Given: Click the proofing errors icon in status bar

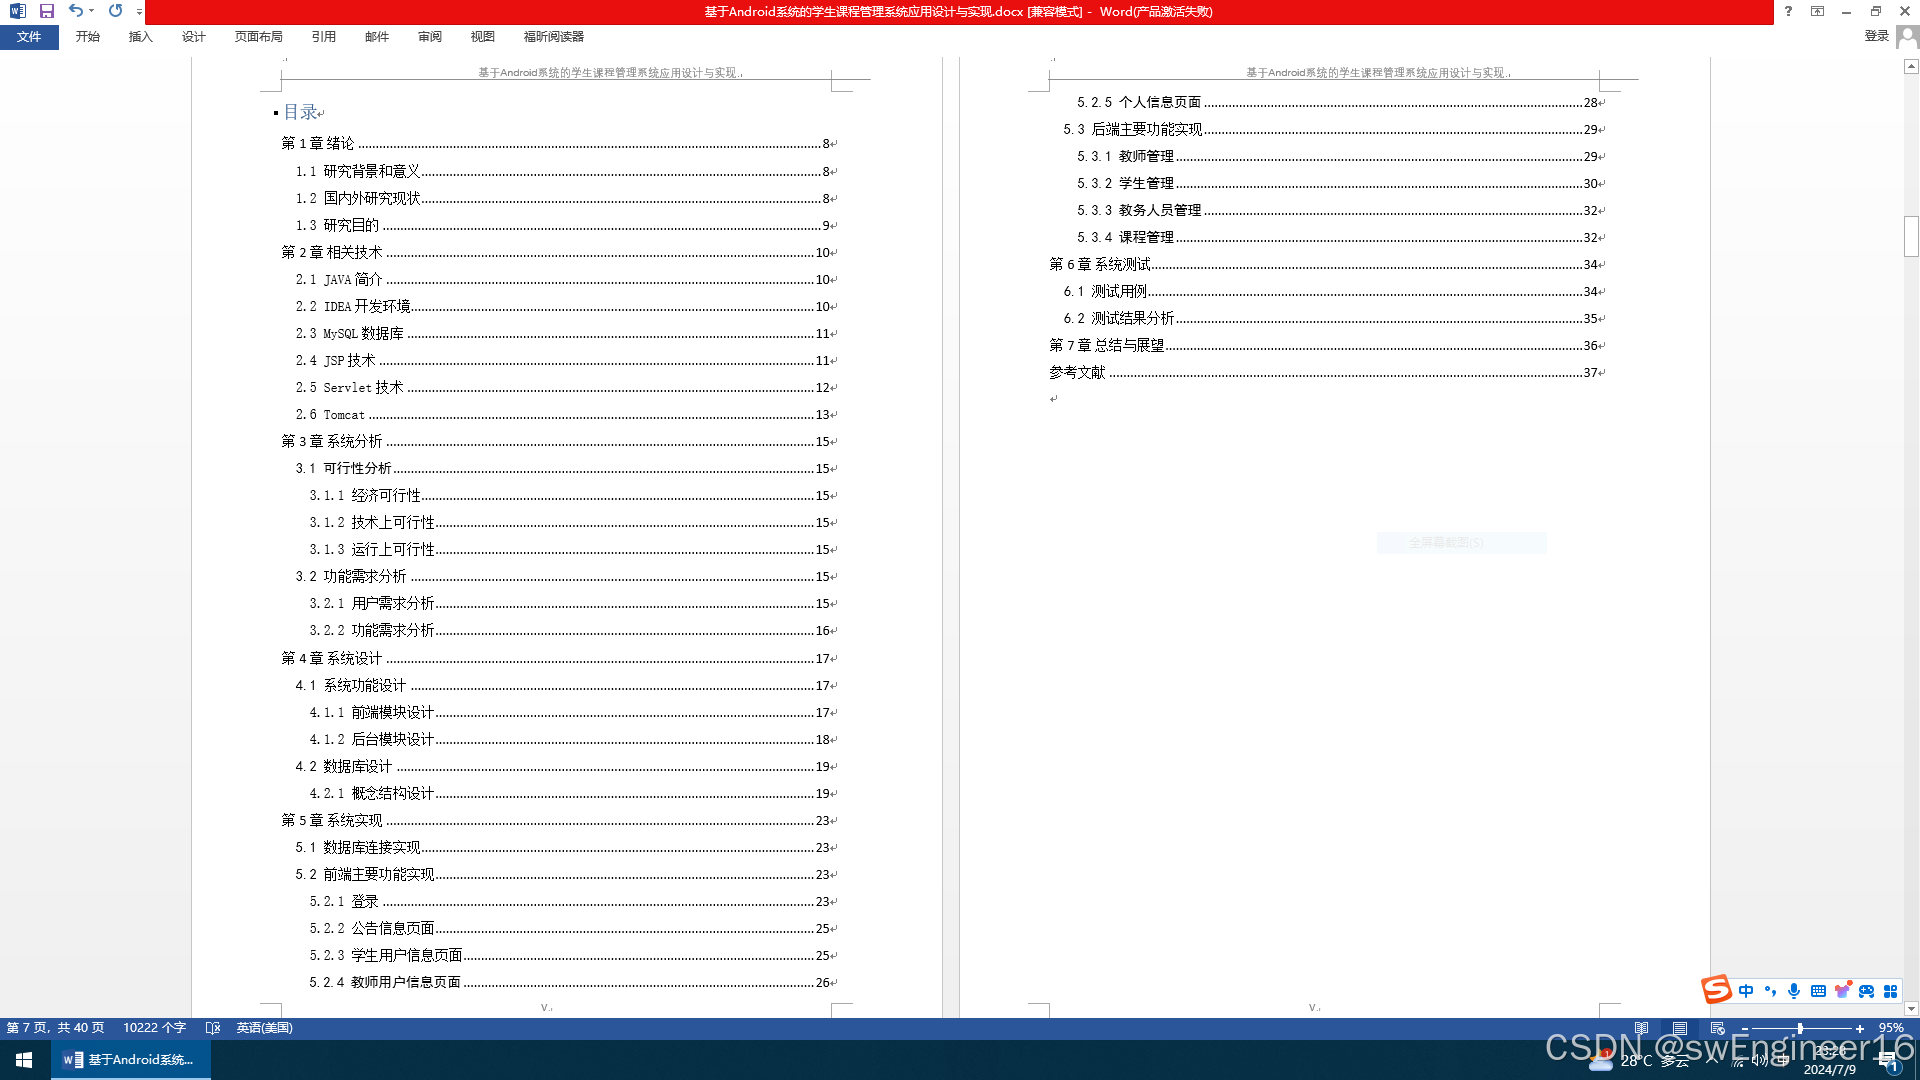Looking at the screenshot, I should tap(212, 1028).
